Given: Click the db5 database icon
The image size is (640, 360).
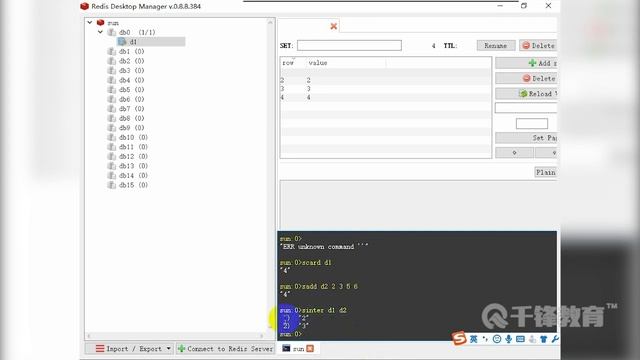Looking at the screenshot, I should coord(111,89).
